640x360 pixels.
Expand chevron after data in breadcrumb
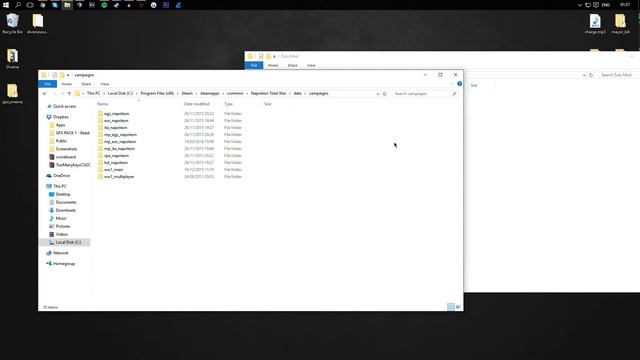click(x=305, y=93)
